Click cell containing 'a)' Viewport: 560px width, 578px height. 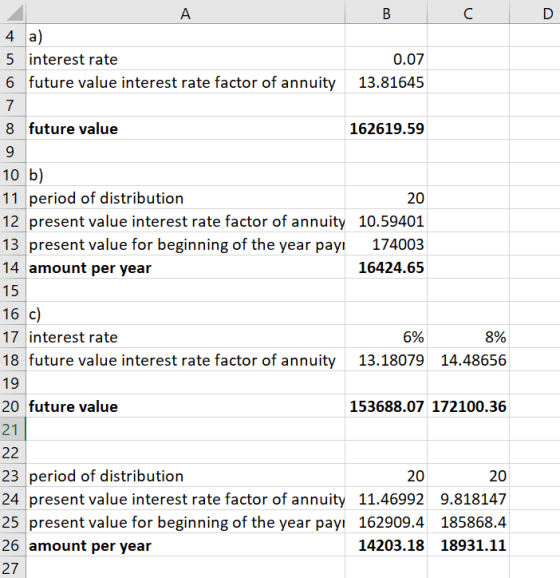click(x=185, y=36)
